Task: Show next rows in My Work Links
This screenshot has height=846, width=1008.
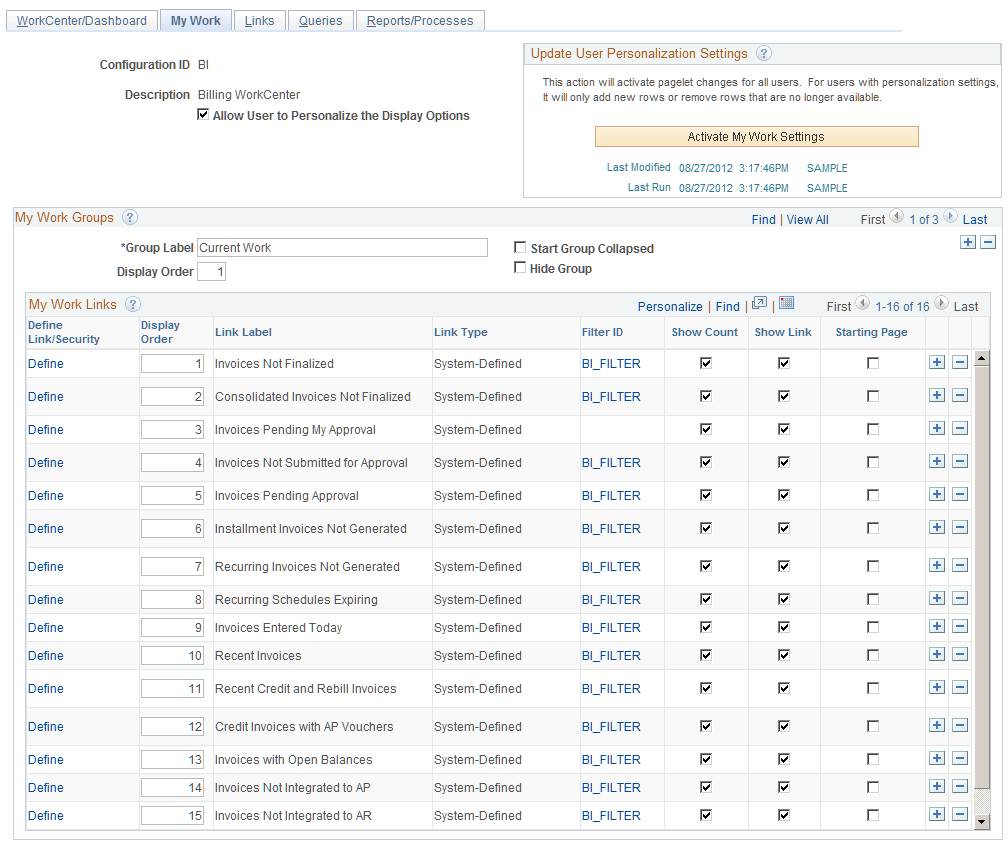Action: (x=940, y=303)
